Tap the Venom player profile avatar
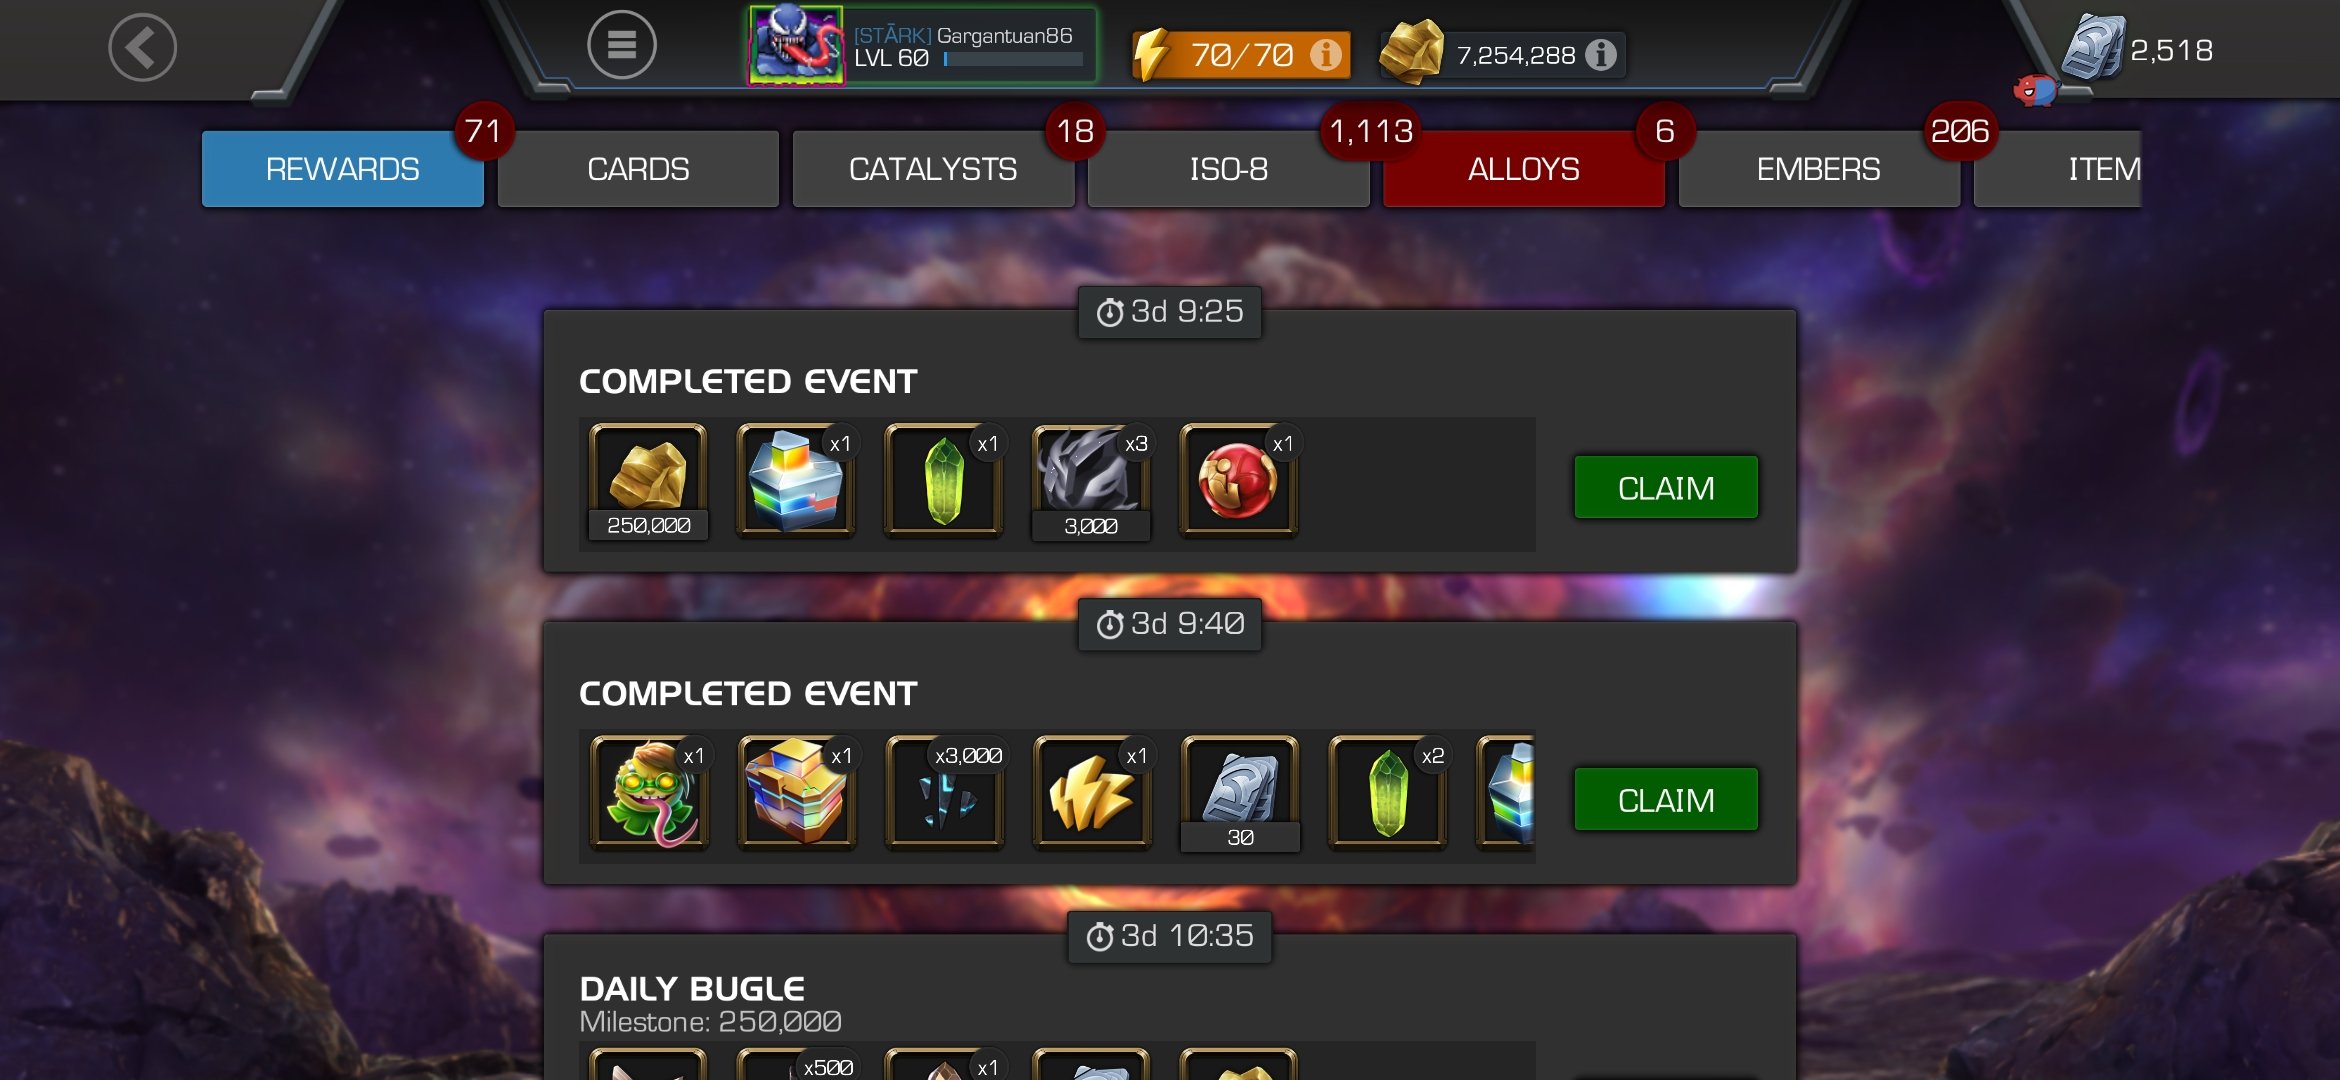The image size is (2340, 1080). [797, 45]
